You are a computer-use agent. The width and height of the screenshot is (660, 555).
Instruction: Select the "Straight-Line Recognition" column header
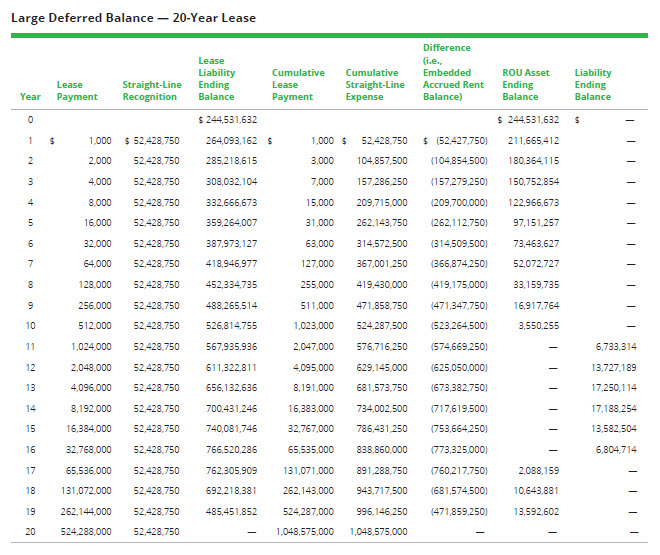point(151,91)
